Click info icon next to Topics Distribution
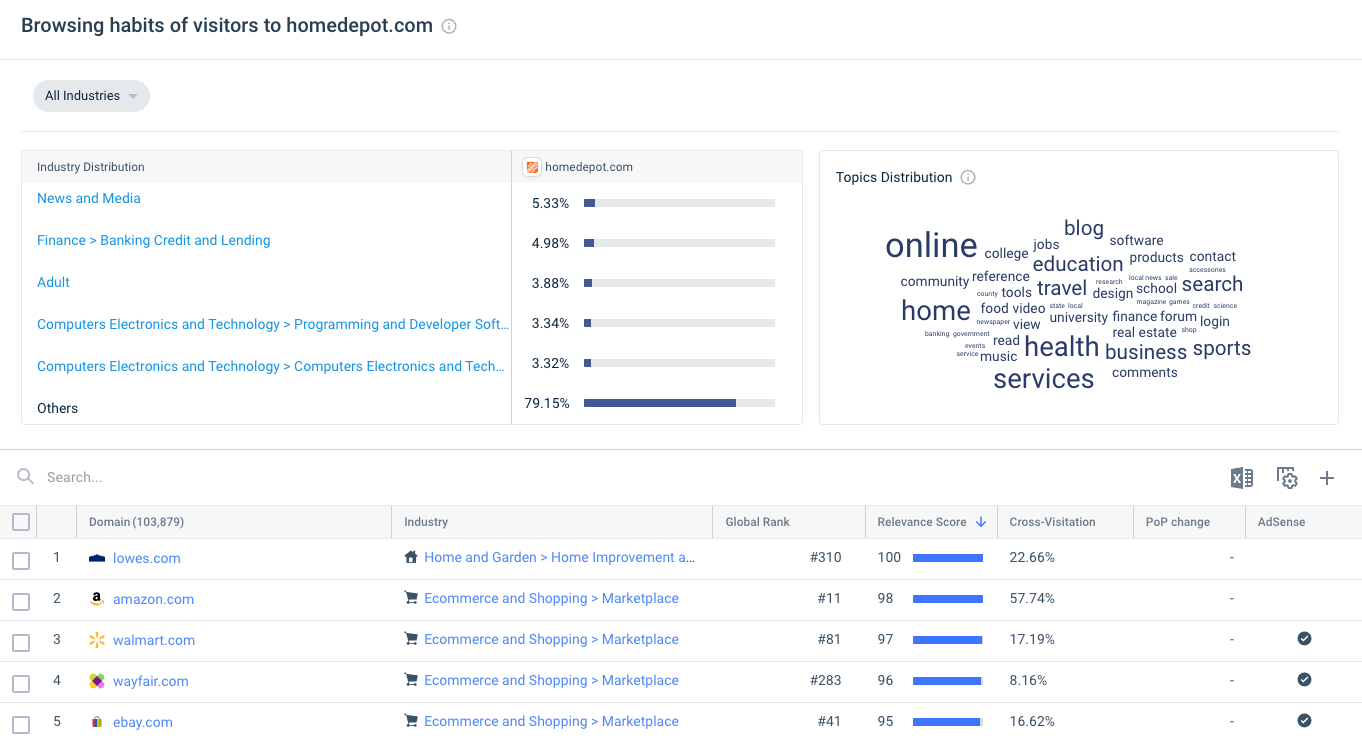This screenshot has width=1362, height=741. (968, 177)
